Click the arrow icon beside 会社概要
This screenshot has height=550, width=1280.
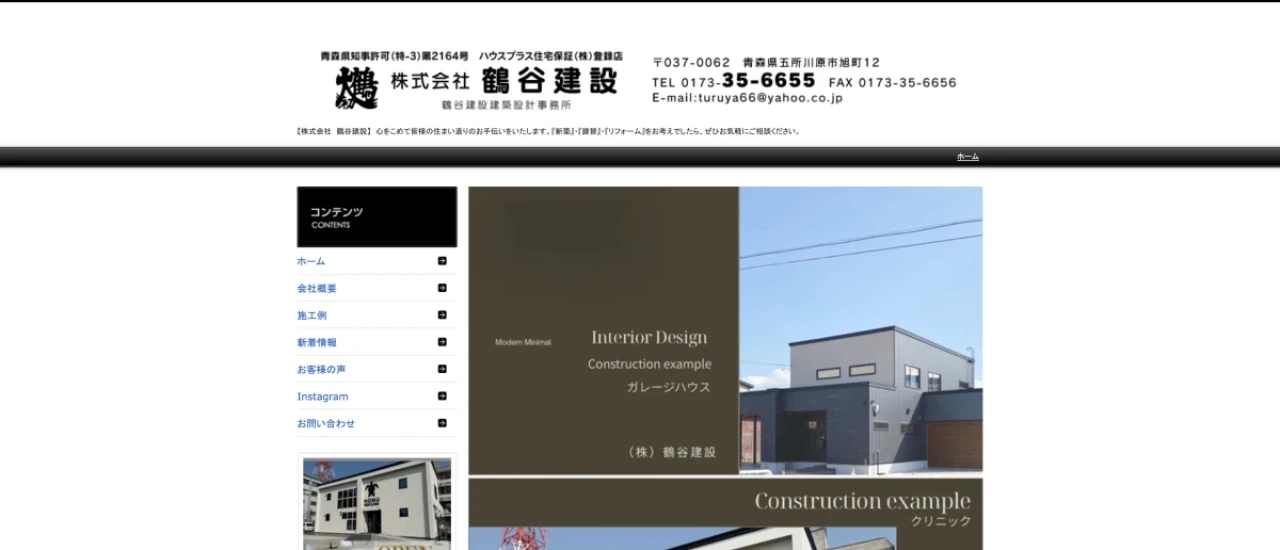pyautogui.click(x=442, y=288)
